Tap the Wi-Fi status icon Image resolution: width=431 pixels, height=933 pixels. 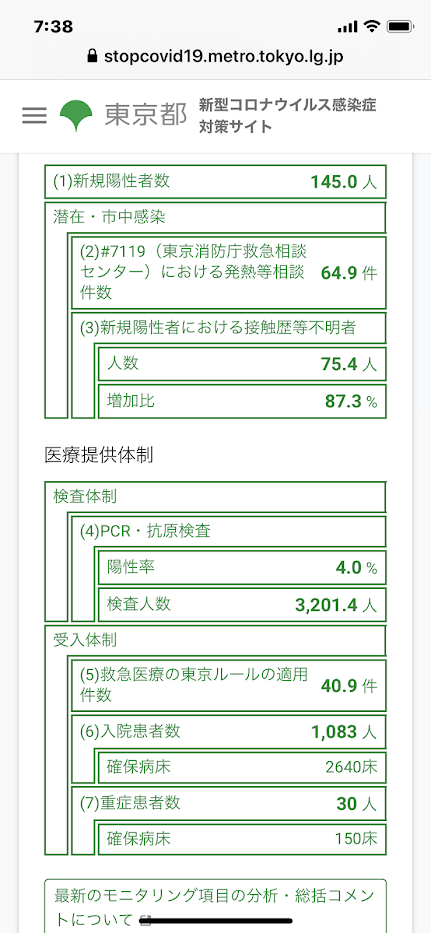[373, 27]
